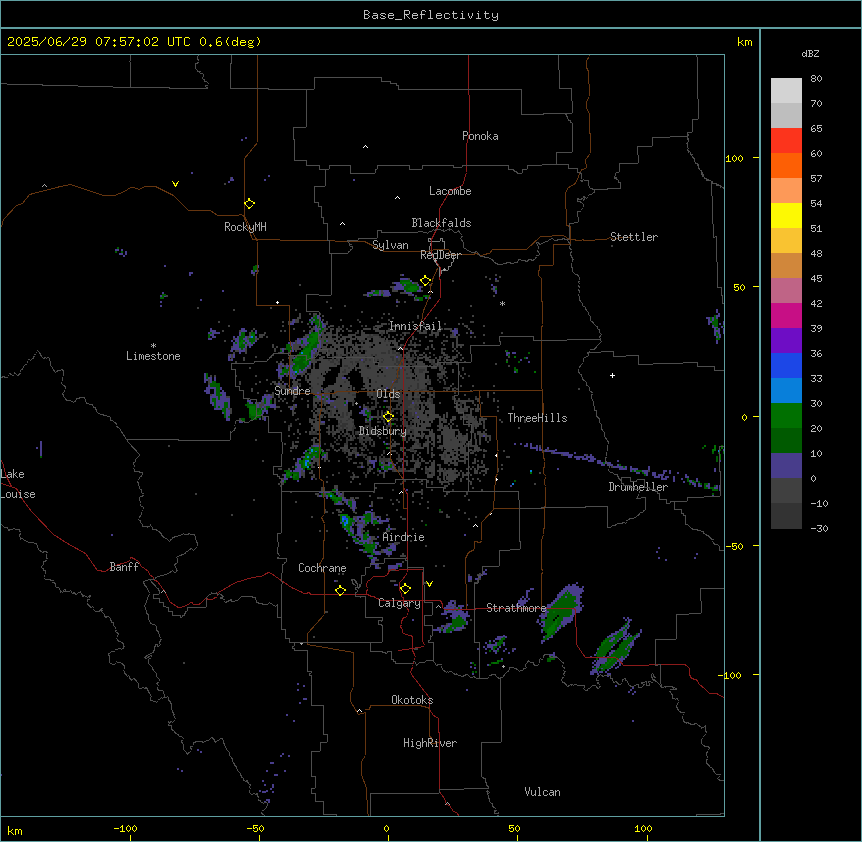
Task: Click the white asterisk above Limestone
Action: (153, 346)
